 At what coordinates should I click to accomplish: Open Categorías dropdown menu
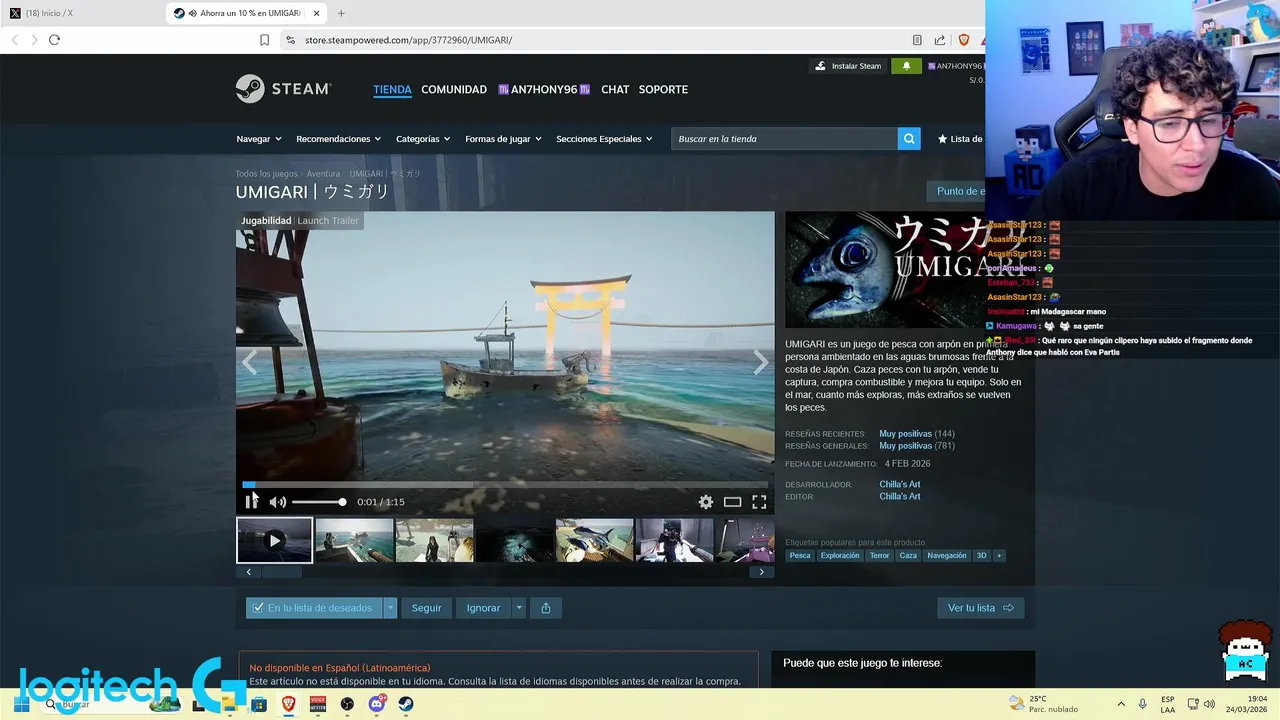423,139
